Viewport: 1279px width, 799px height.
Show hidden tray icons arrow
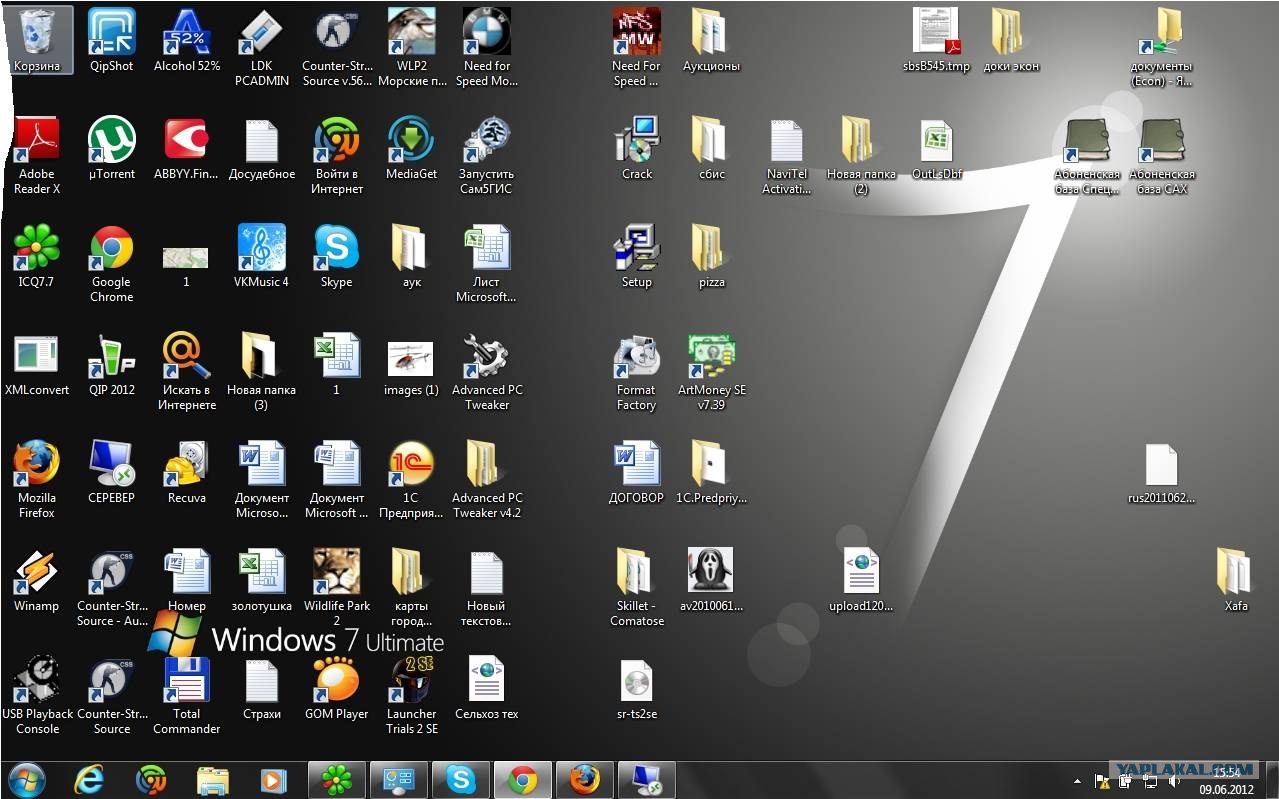click(x=1077, y=780)
